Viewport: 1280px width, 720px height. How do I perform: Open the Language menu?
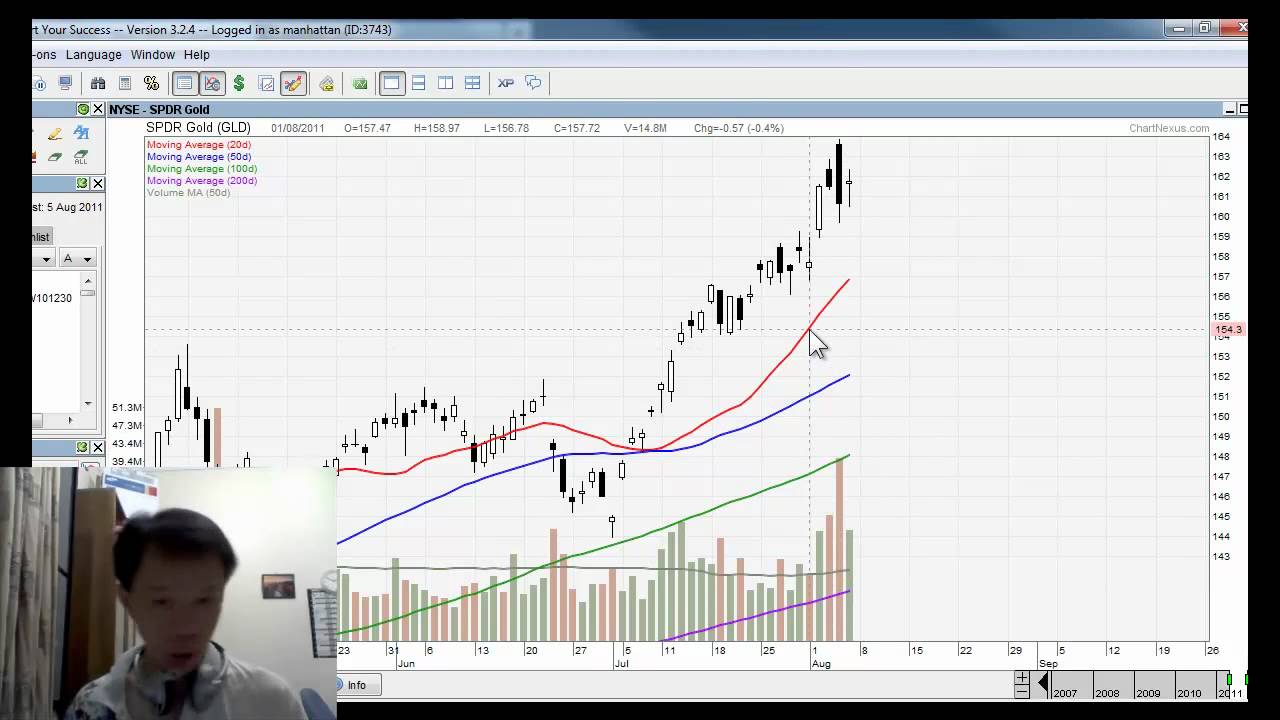click(93, 55)
